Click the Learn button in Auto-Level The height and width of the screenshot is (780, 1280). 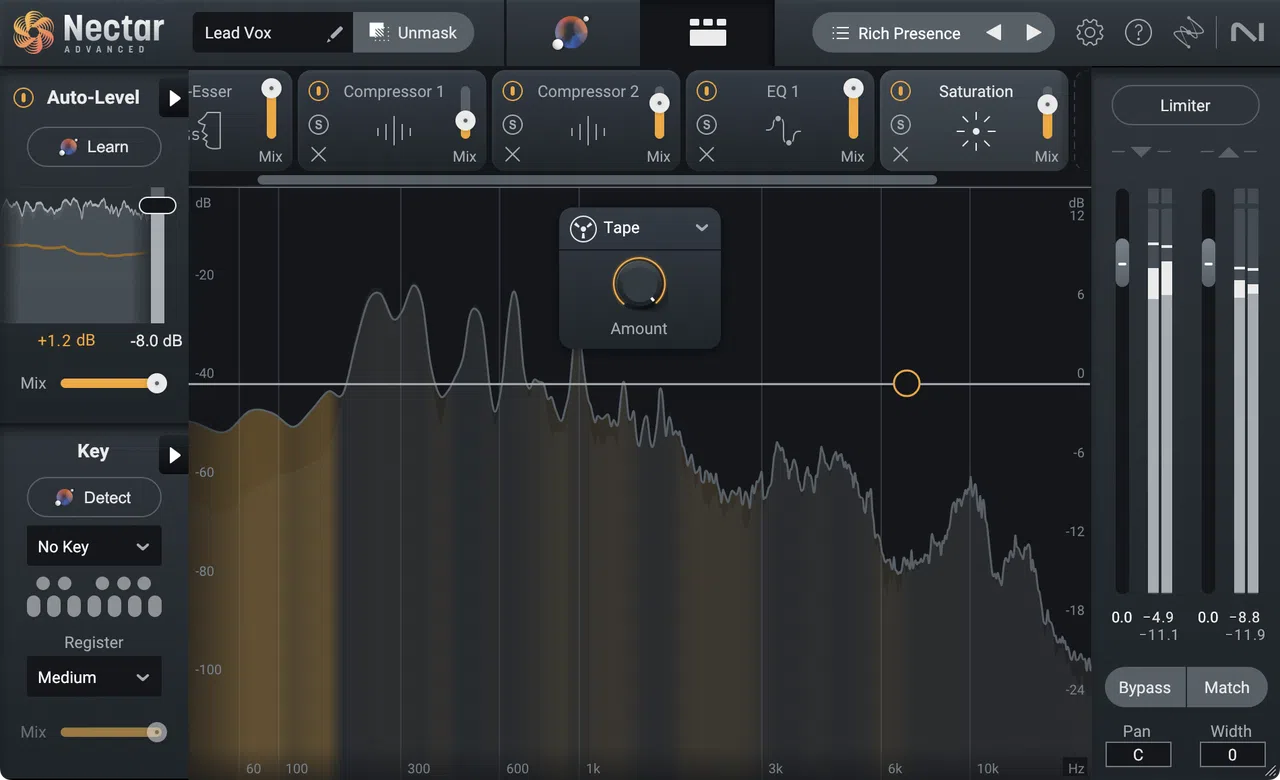point(94,146)
